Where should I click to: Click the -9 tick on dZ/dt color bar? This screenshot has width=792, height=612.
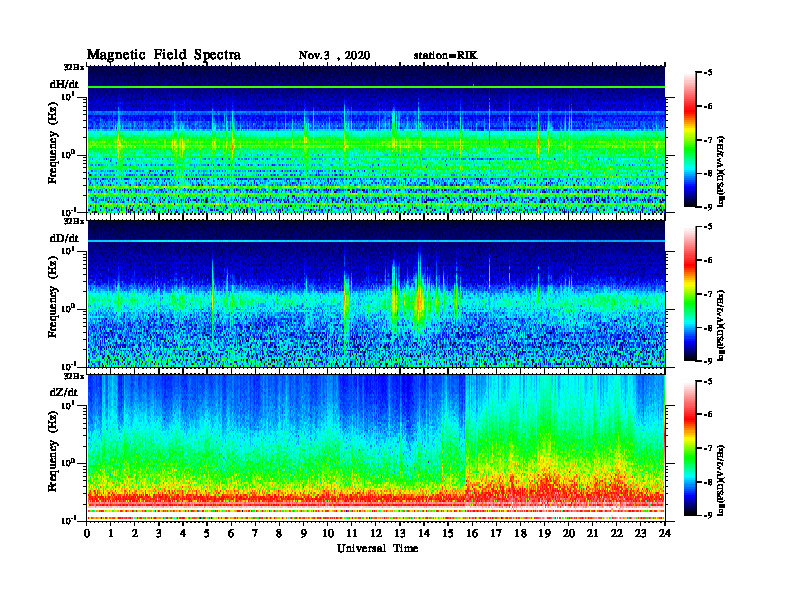(x=708, y=515)
